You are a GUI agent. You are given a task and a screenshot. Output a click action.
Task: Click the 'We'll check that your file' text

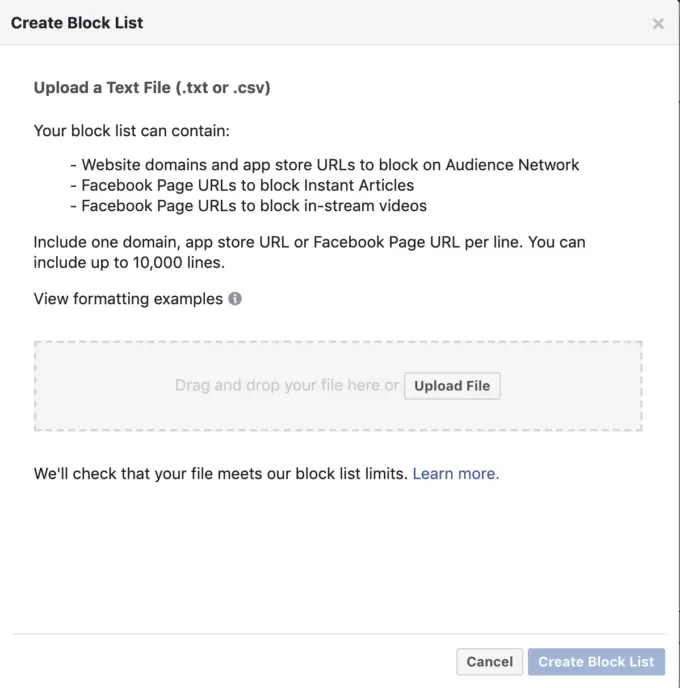[x=220, y=474]
